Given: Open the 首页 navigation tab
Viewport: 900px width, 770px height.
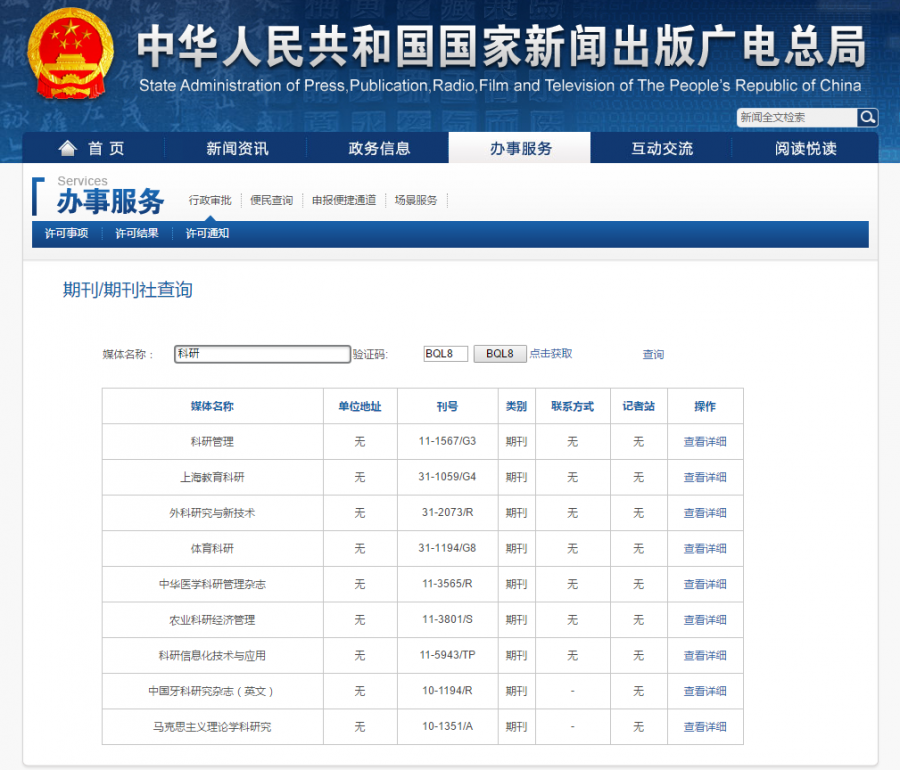Looking at the screenshot, I should [x=93, y=148].
